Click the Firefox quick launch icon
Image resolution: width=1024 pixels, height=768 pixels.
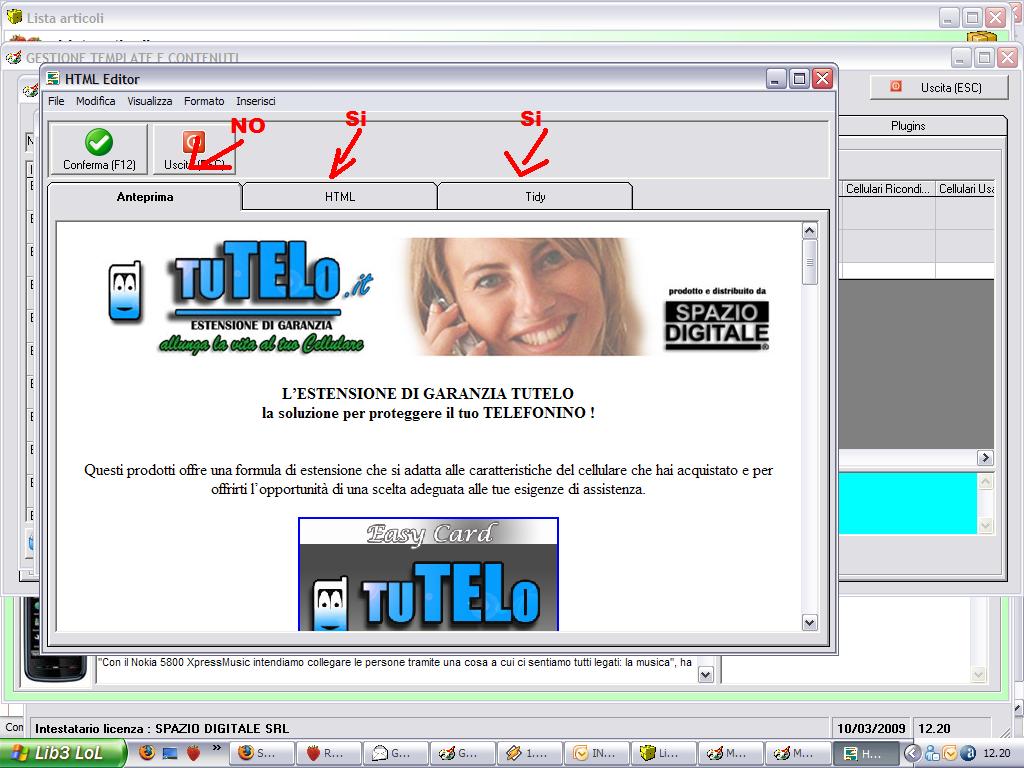[x=147, y=752]
